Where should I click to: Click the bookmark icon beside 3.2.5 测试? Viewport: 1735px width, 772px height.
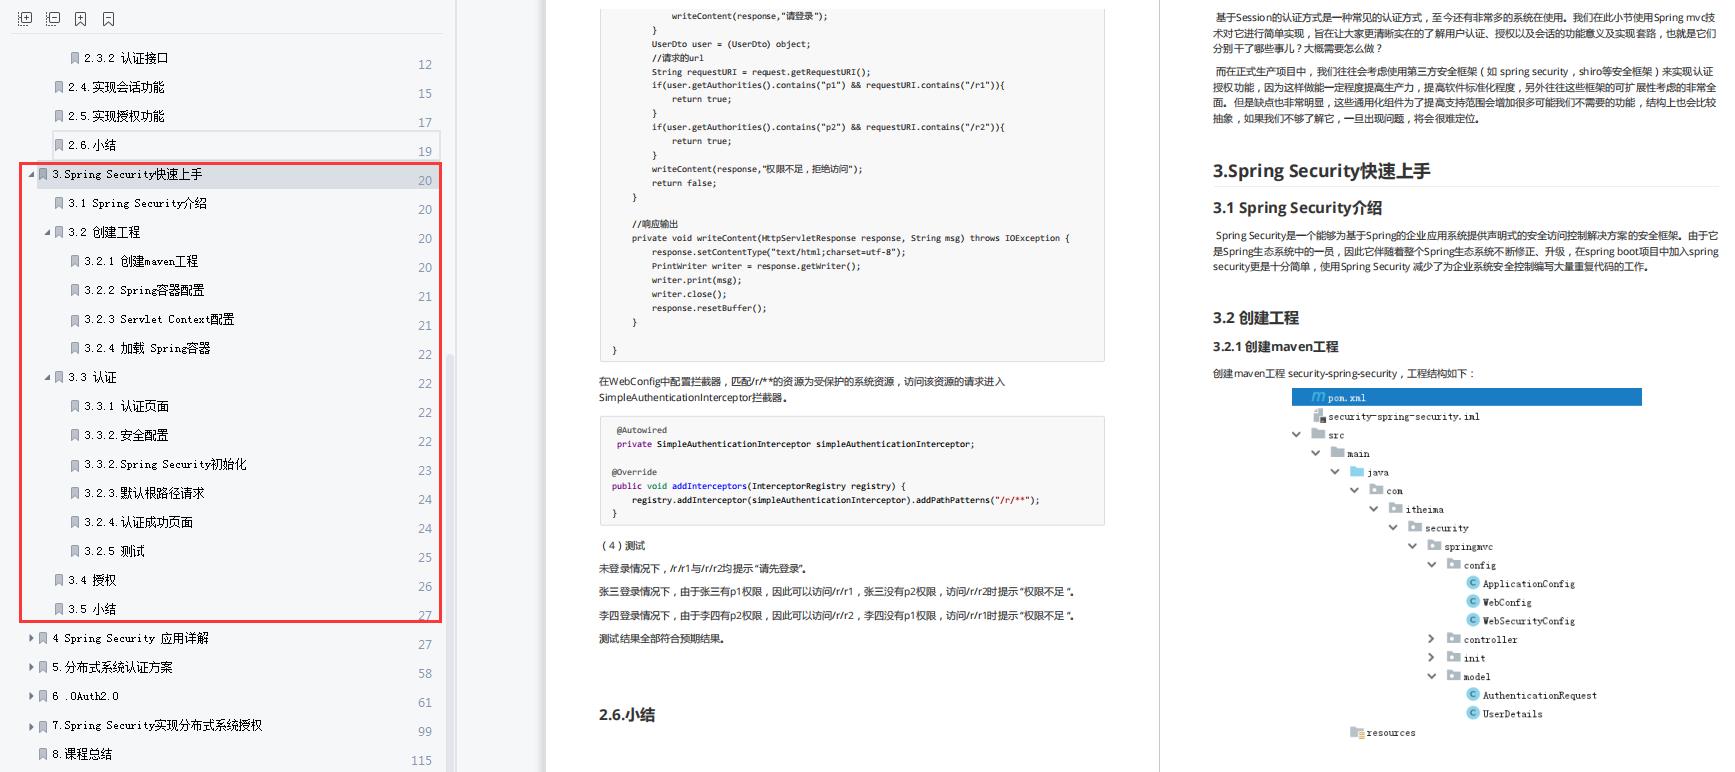coord(75,551)
